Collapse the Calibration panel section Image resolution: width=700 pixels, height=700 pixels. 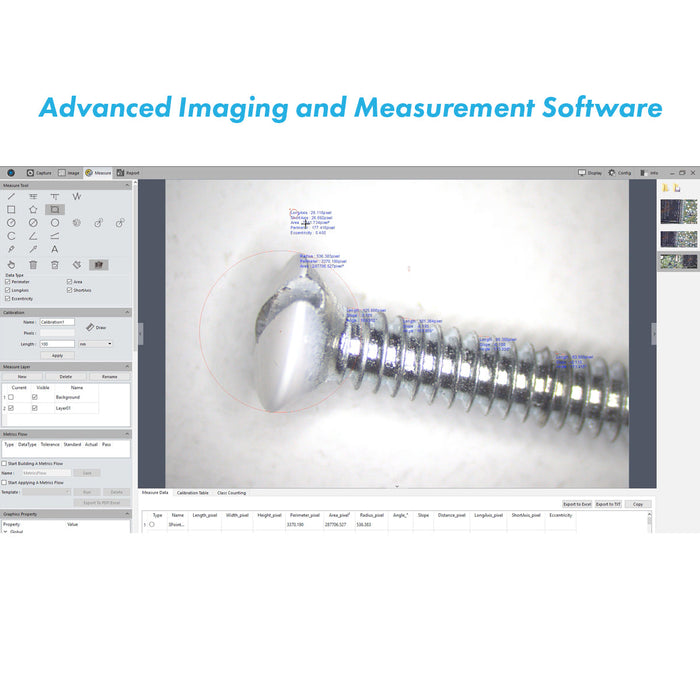point(127,312)
